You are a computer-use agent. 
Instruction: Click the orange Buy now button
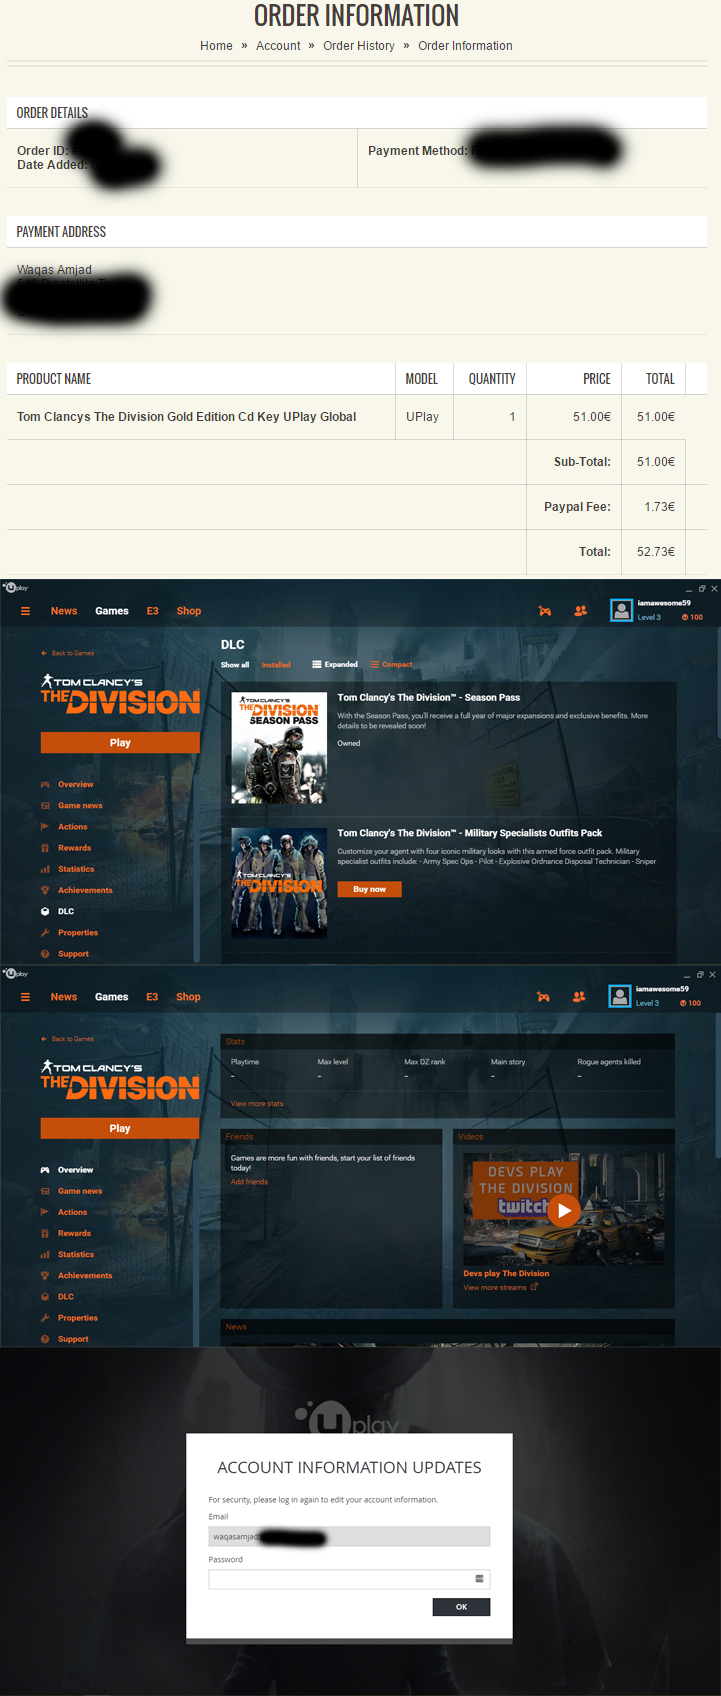(369, 889)
